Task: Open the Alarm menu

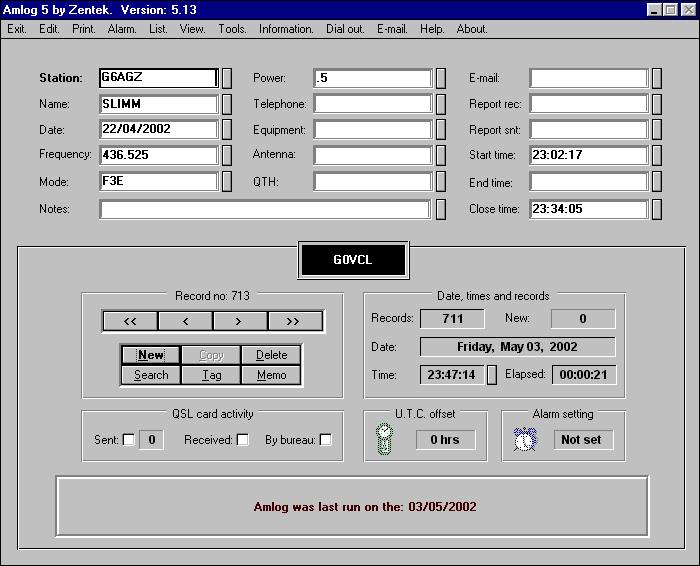Action: (122, 29)
